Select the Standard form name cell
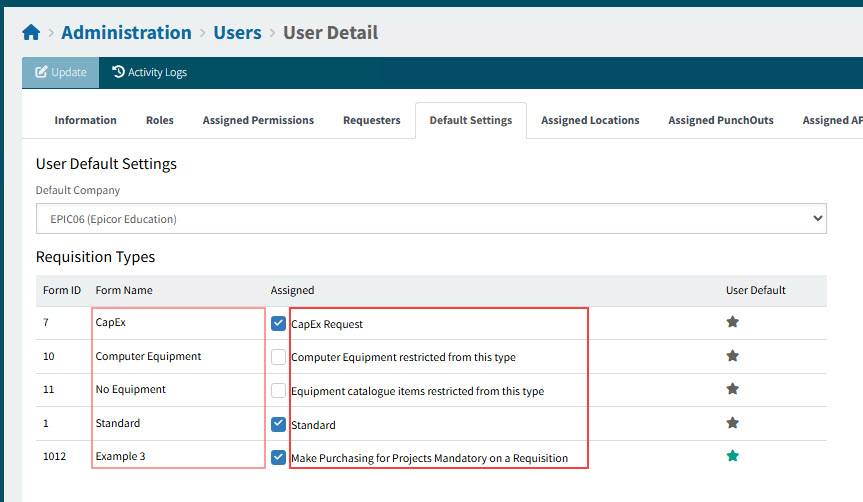 coord(118,423)
